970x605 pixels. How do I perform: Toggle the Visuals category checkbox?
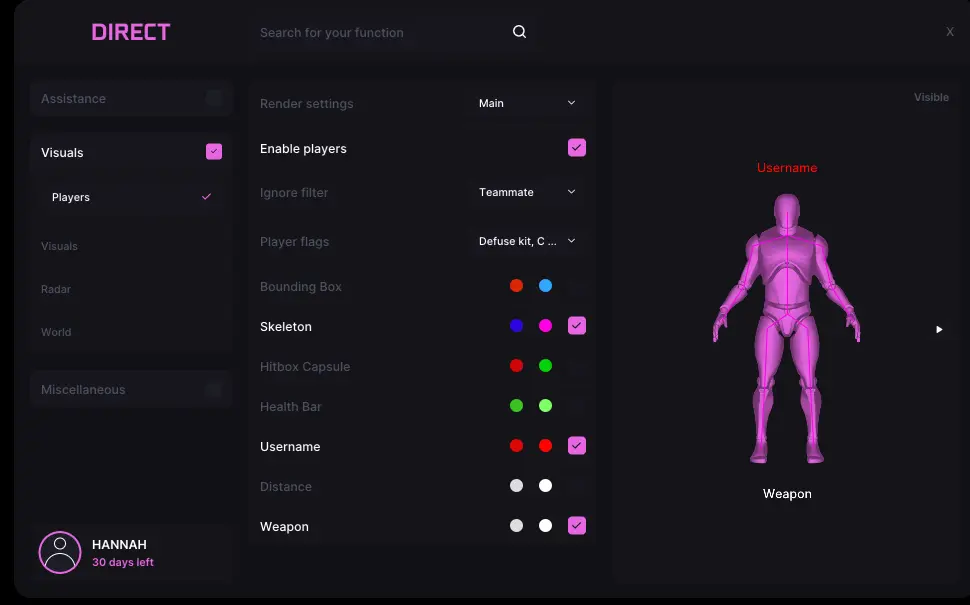214,152
